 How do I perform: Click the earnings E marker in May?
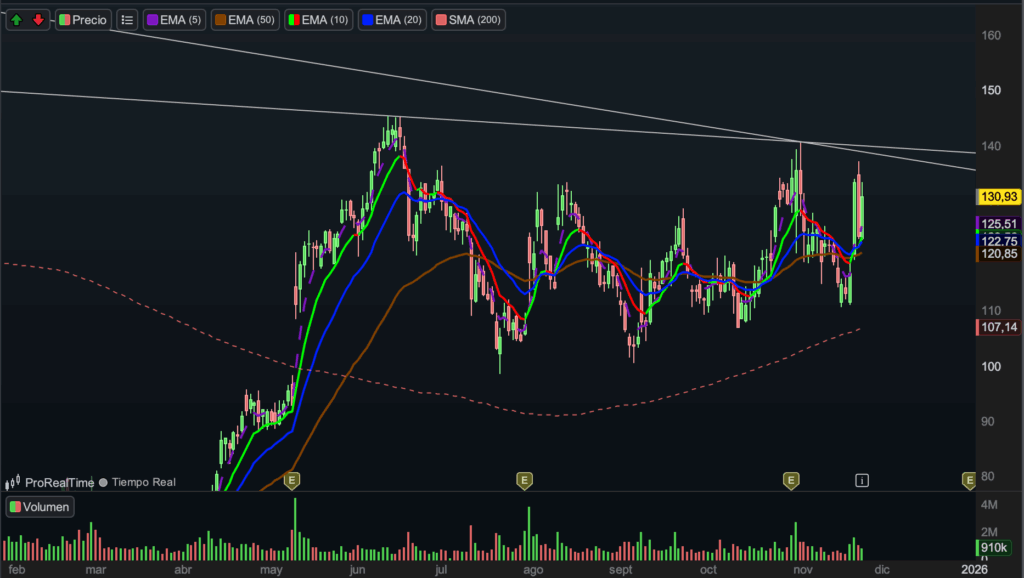click(292, 481)
